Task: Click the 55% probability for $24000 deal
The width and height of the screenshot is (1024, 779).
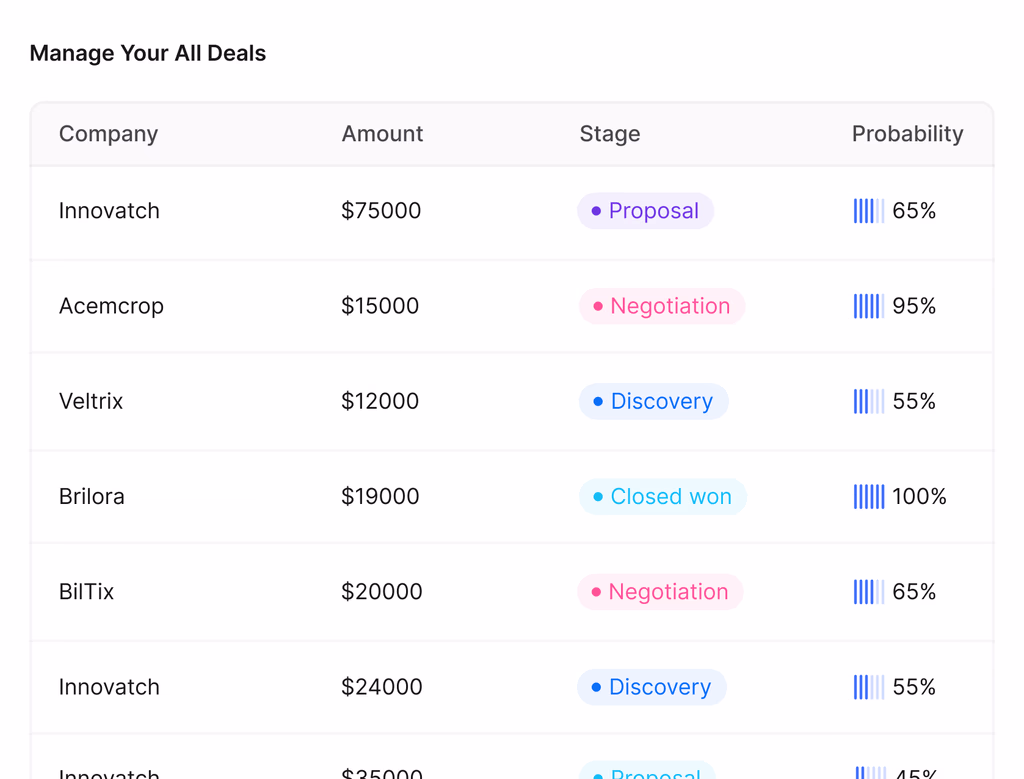Action: click(894, 688)
